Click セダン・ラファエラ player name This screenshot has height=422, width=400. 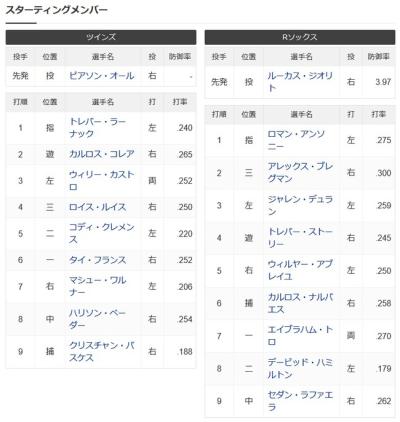coord(300,401)
